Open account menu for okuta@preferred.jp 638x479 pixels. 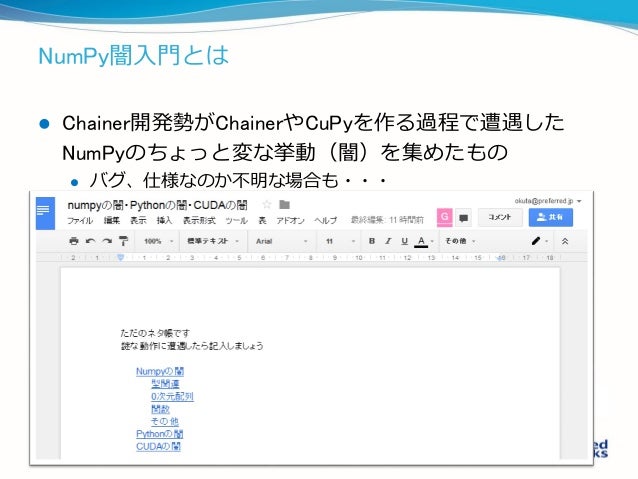[548, 201]
